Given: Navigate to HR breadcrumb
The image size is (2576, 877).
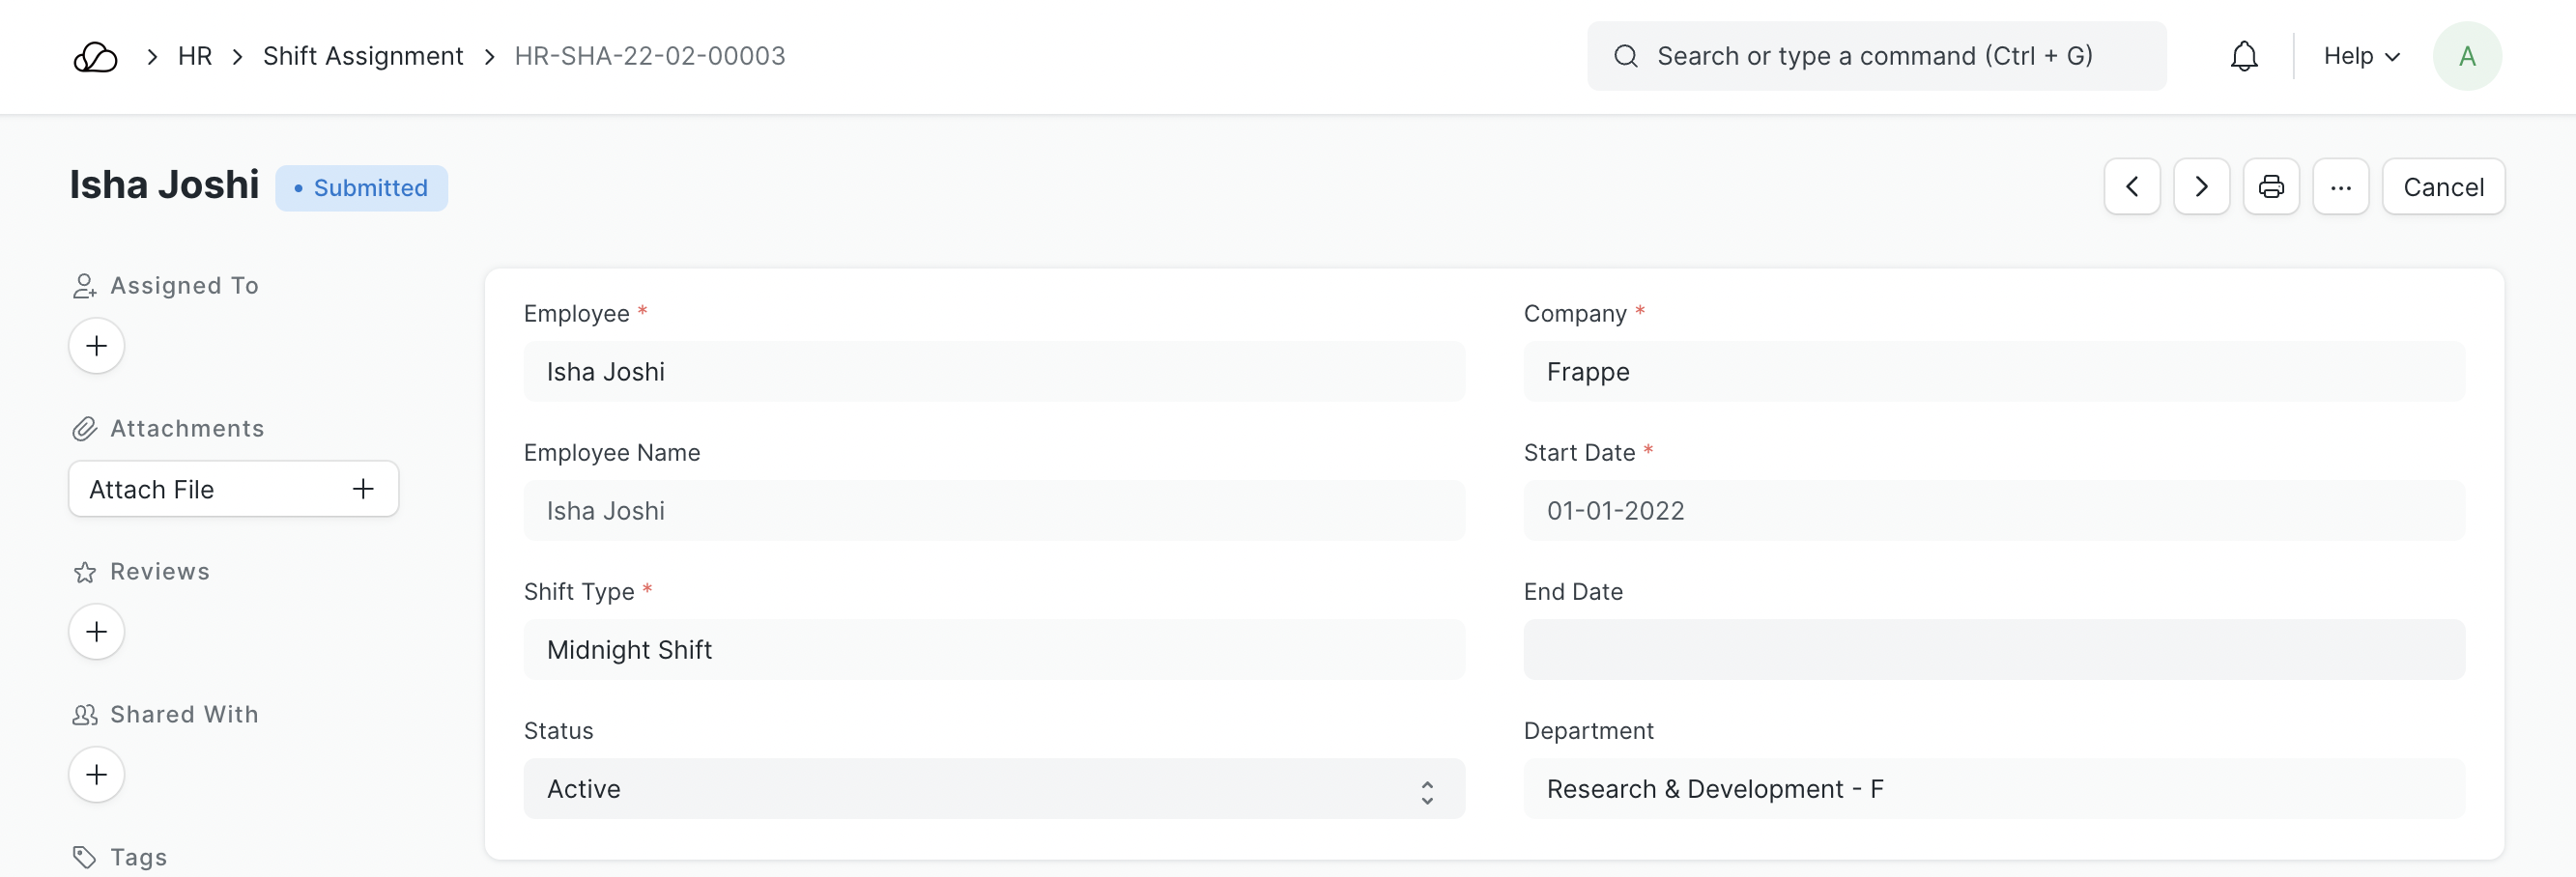Looking at the screenshot, I should tap(195, 57).
